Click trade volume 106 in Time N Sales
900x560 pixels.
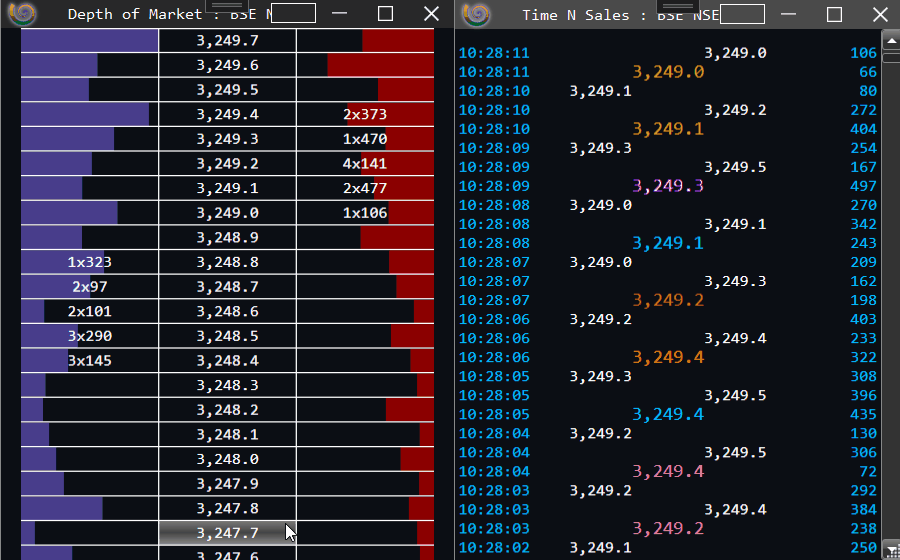pyautogui.click(x=863, y=53)
